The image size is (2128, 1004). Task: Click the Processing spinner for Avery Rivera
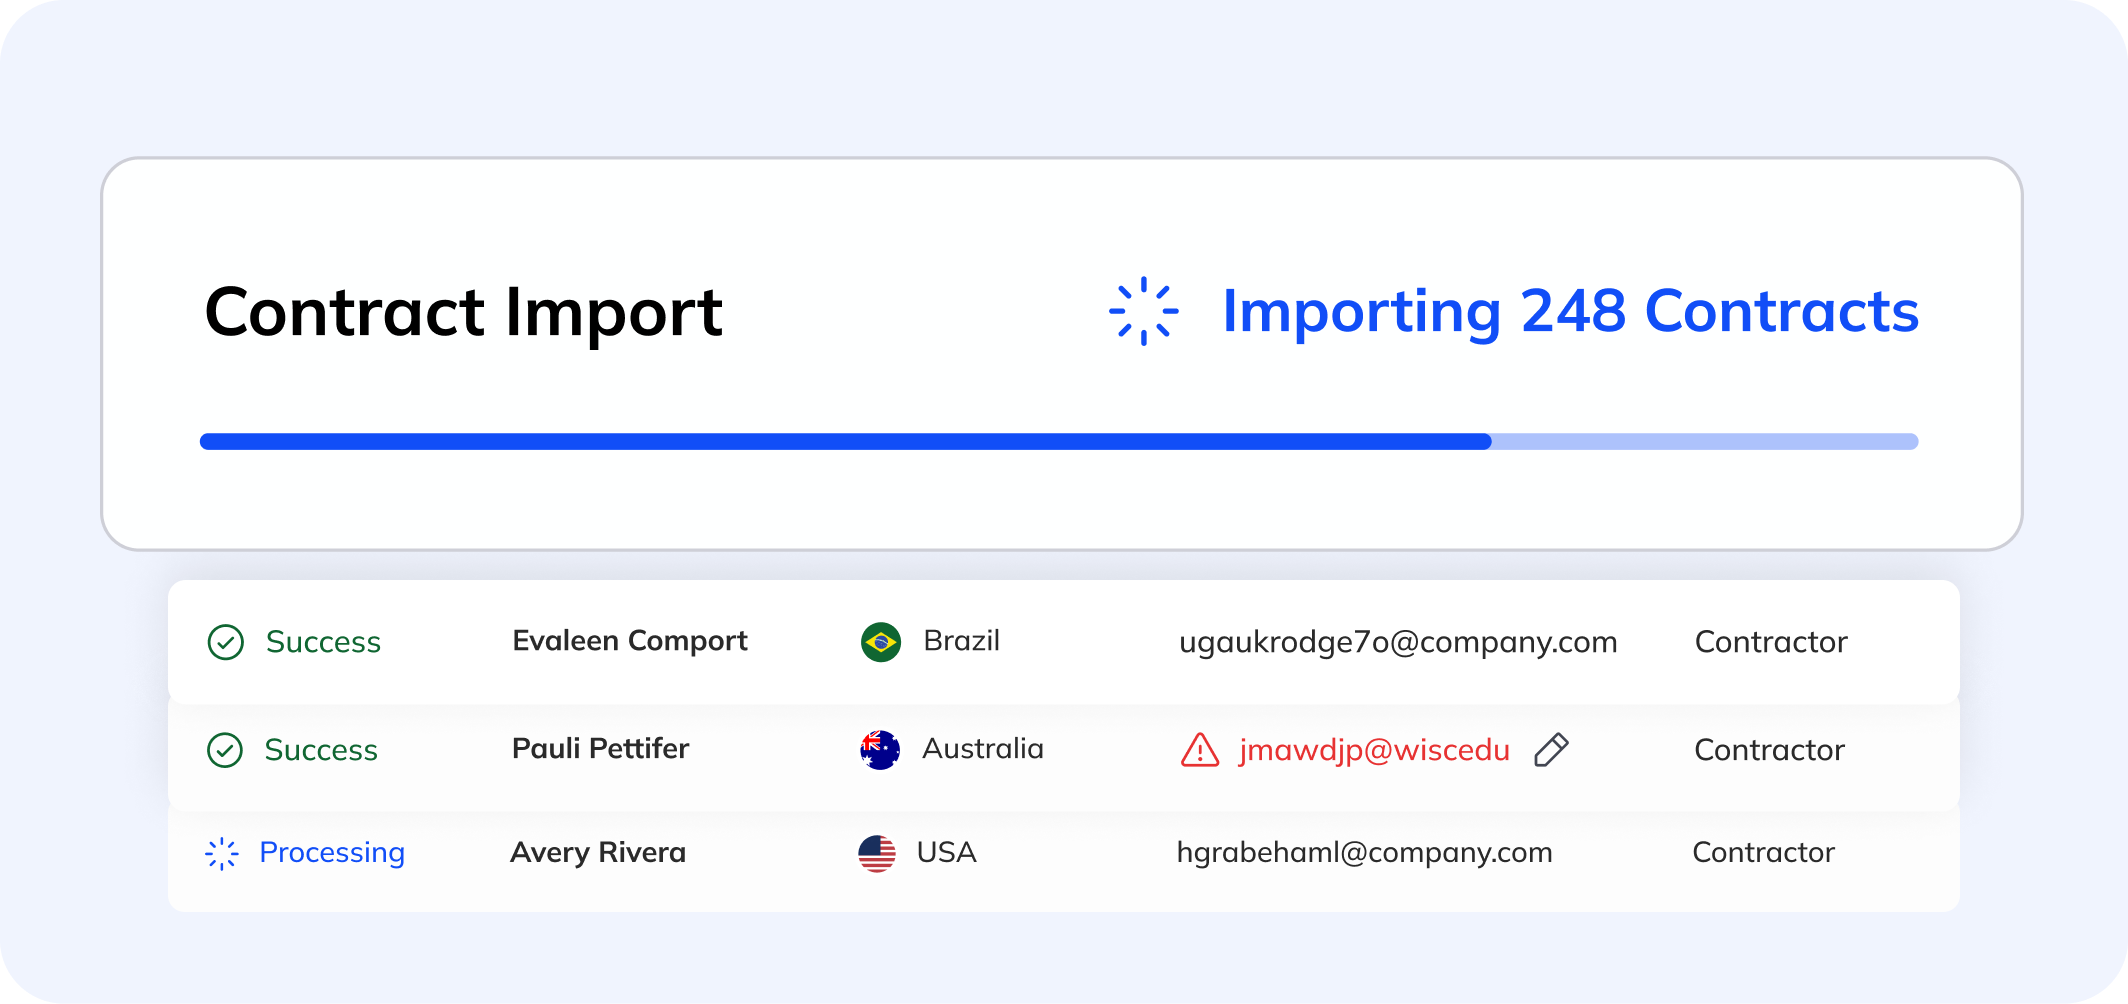[222, 853]
